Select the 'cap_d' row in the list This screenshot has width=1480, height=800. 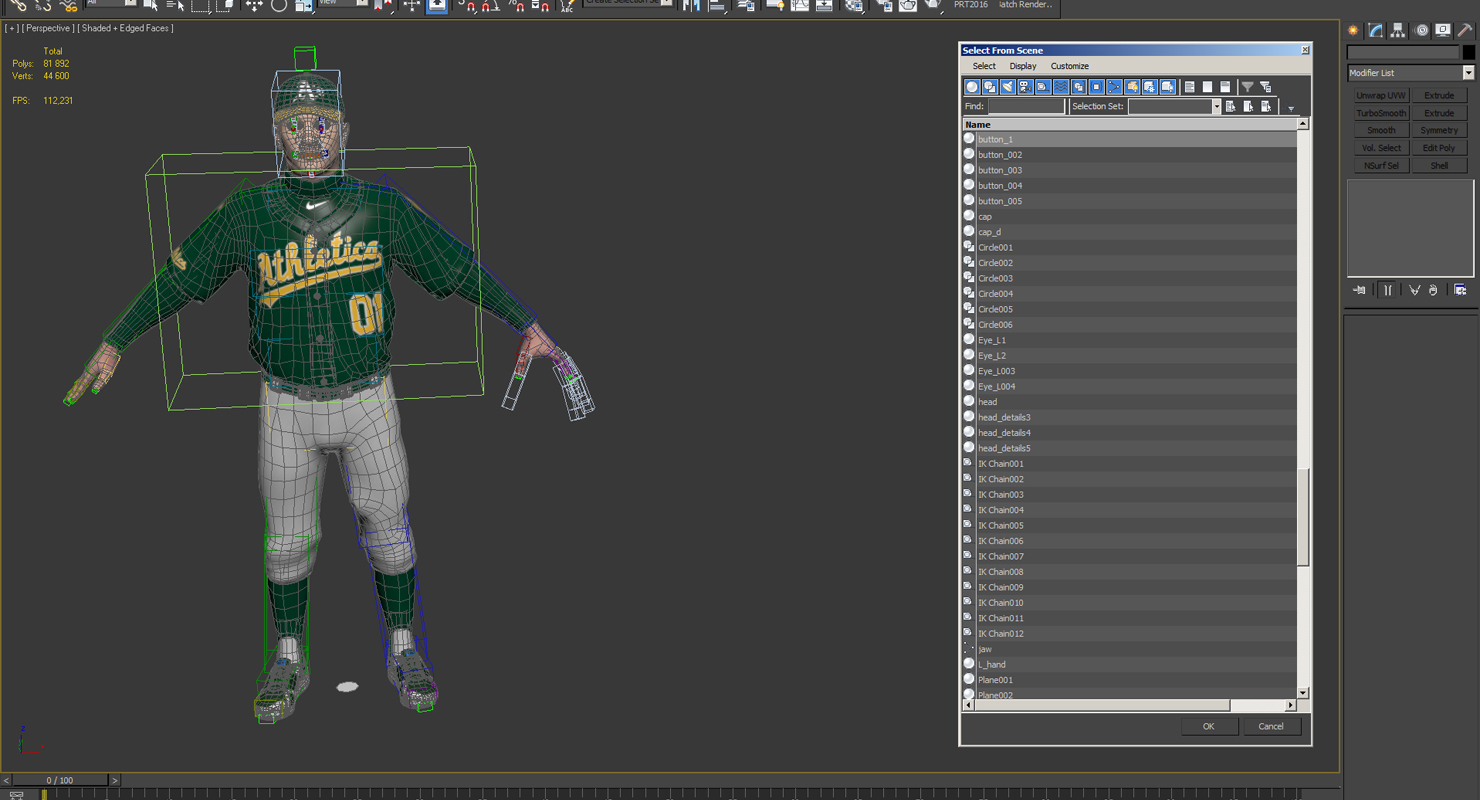click(x=1129, y=232)
